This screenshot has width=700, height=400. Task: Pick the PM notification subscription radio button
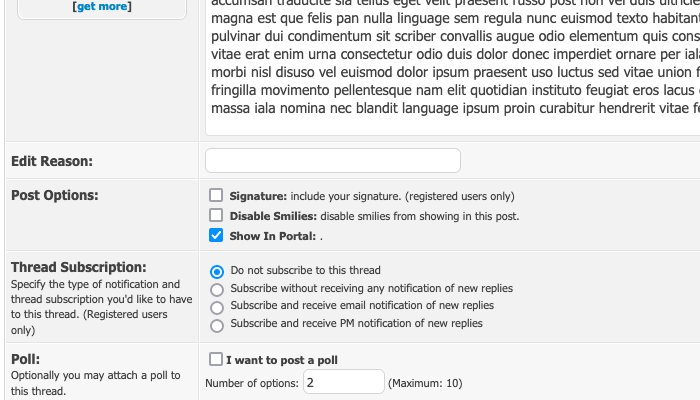point(217,325)
